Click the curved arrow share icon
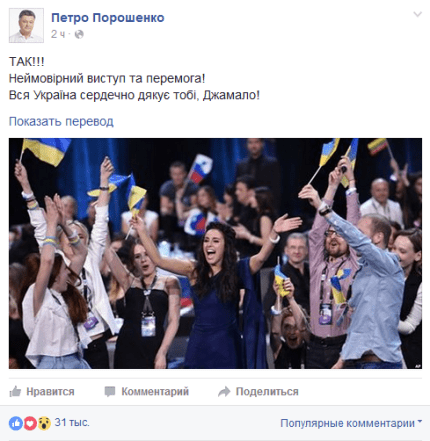This screenshot has height=441, width=430. pos(224,391)
